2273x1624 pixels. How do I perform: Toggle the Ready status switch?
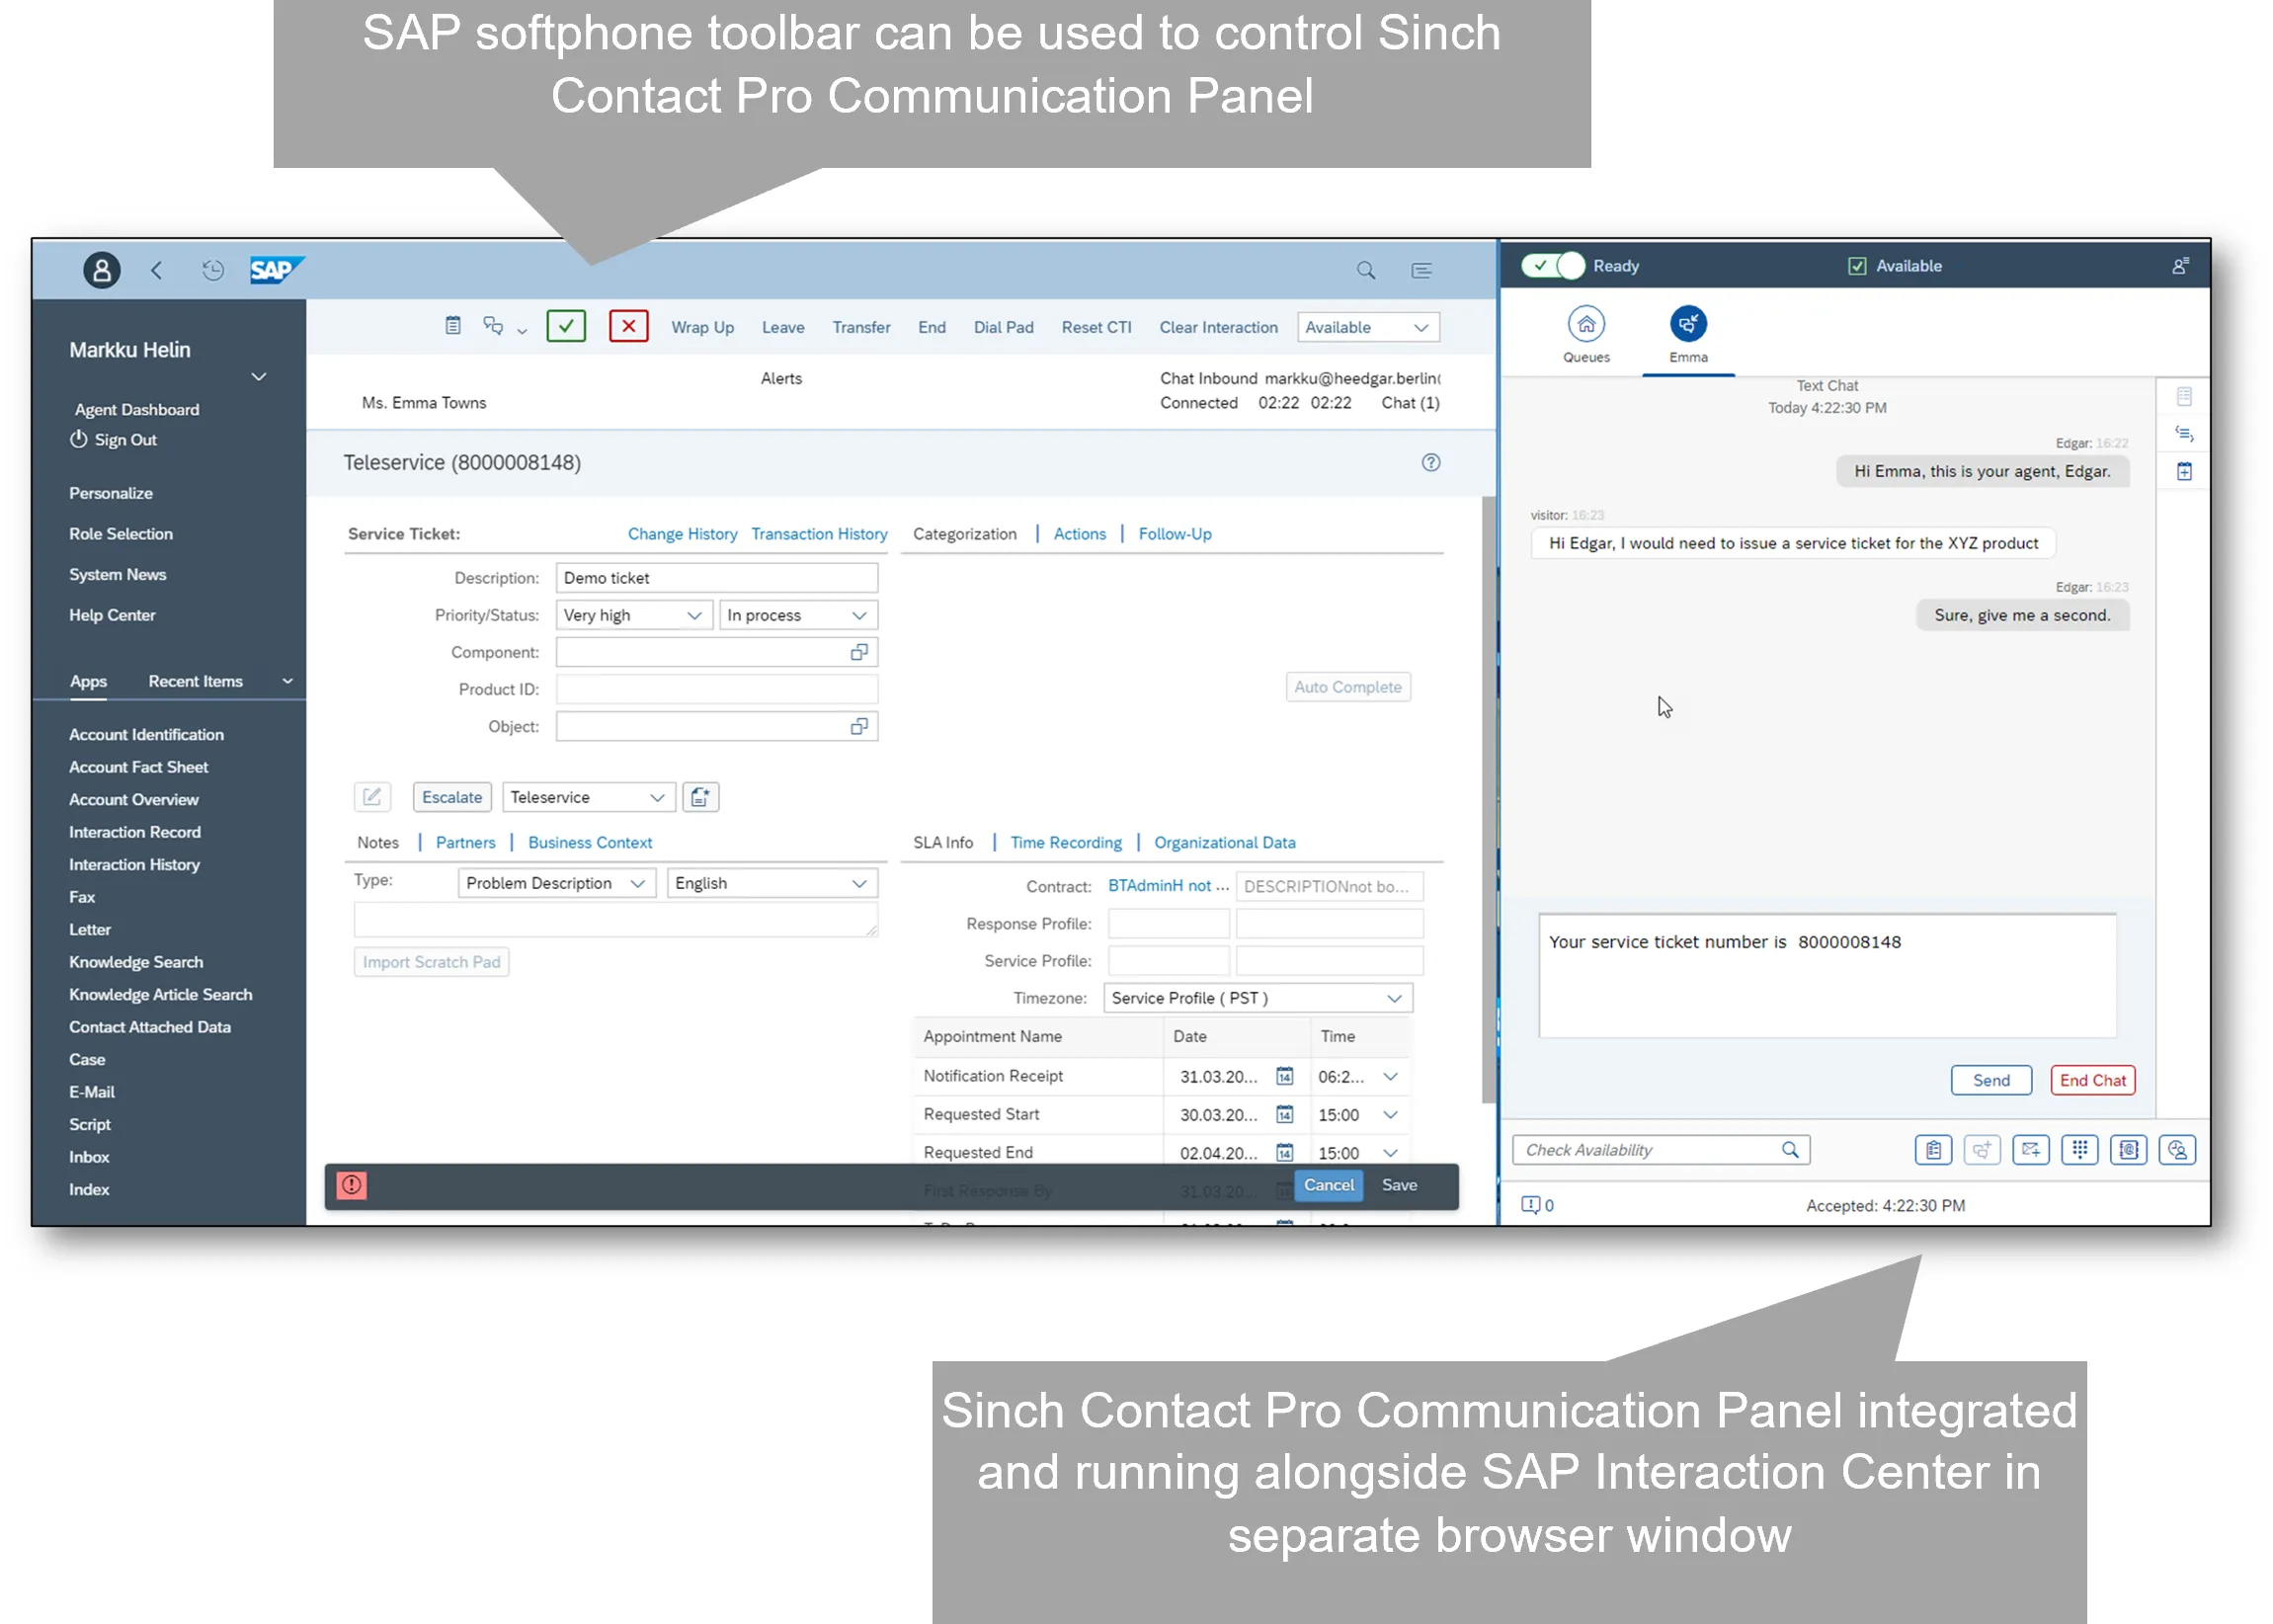coord(1552,266)
